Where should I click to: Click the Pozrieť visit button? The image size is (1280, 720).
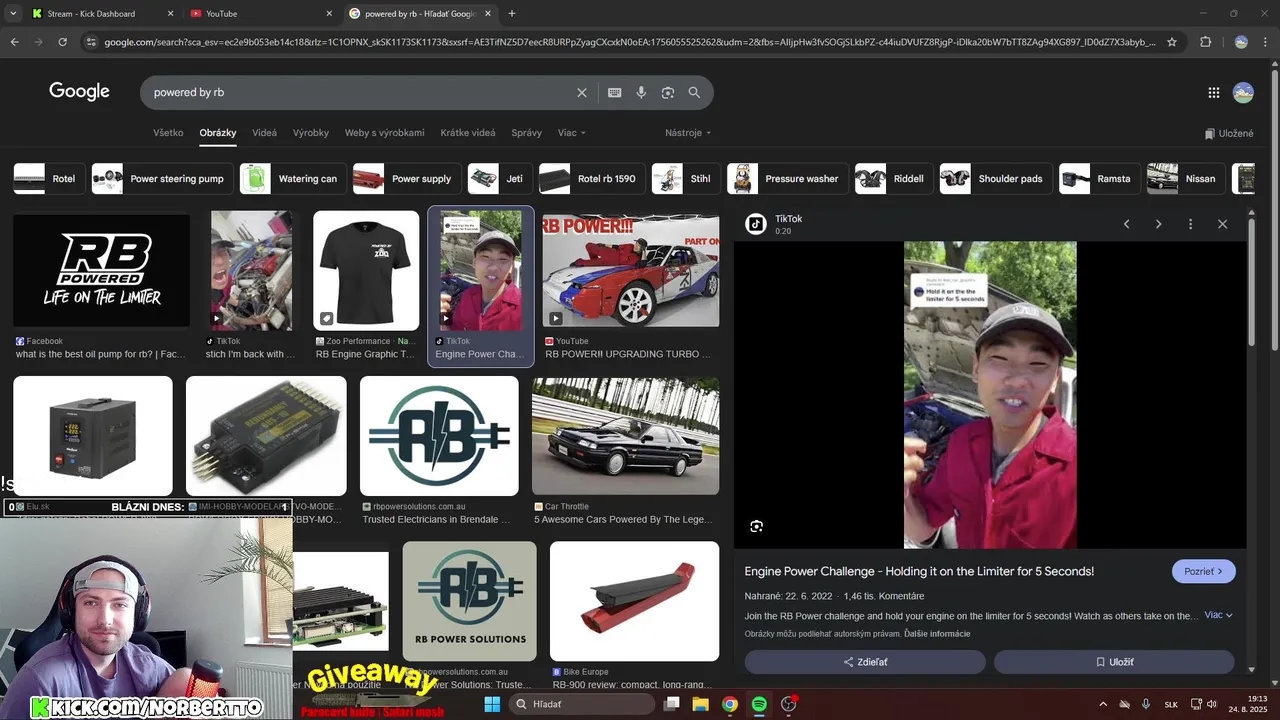pyautogui.click(x=1203, y=572)
